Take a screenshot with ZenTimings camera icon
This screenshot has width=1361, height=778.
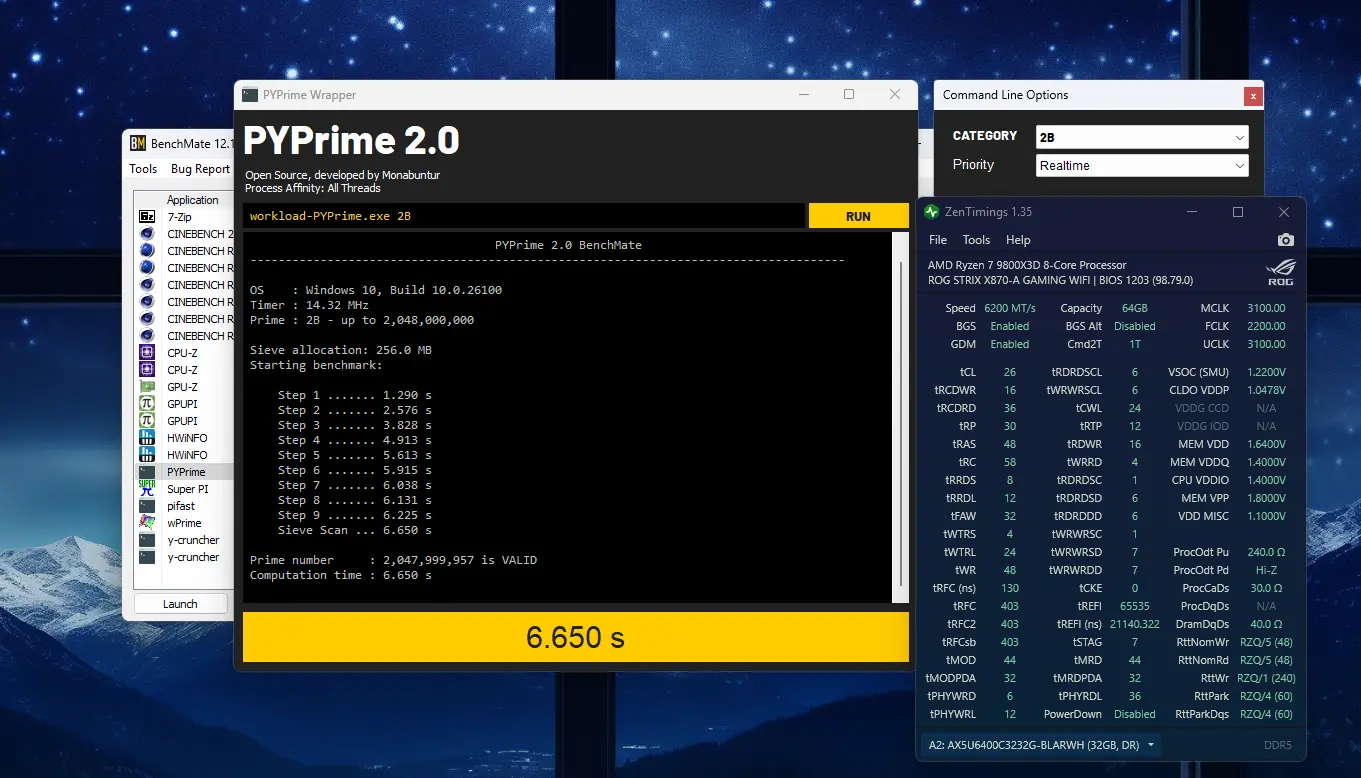[x=1286, y=240]
